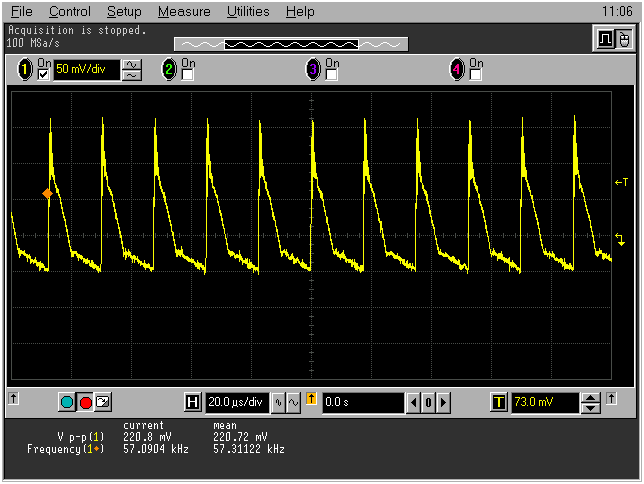Reset horizontal position to zero button
Screen dimensions: 644x484
coord(428,402)
